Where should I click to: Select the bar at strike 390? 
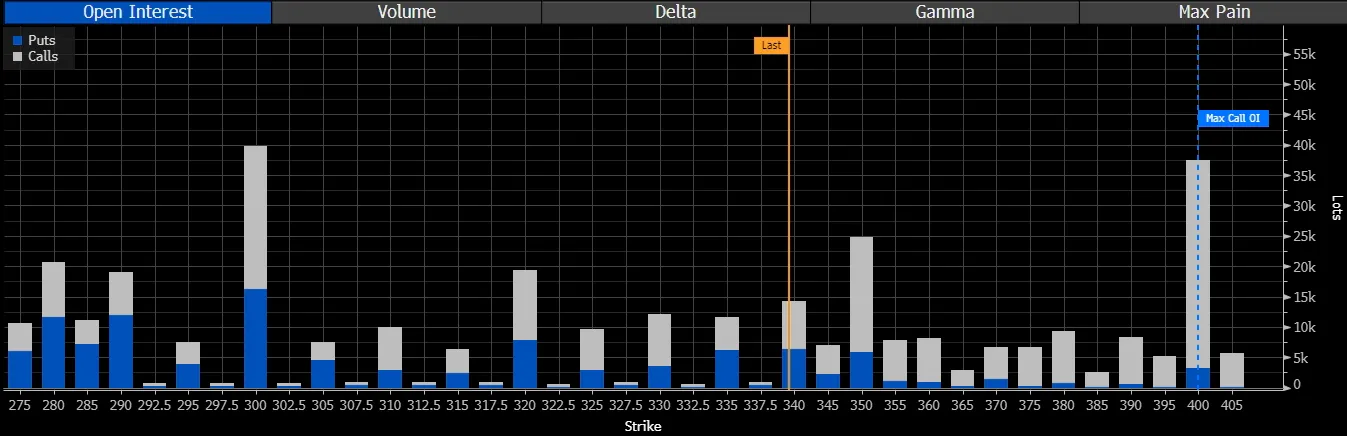(x=1130, y=362)
